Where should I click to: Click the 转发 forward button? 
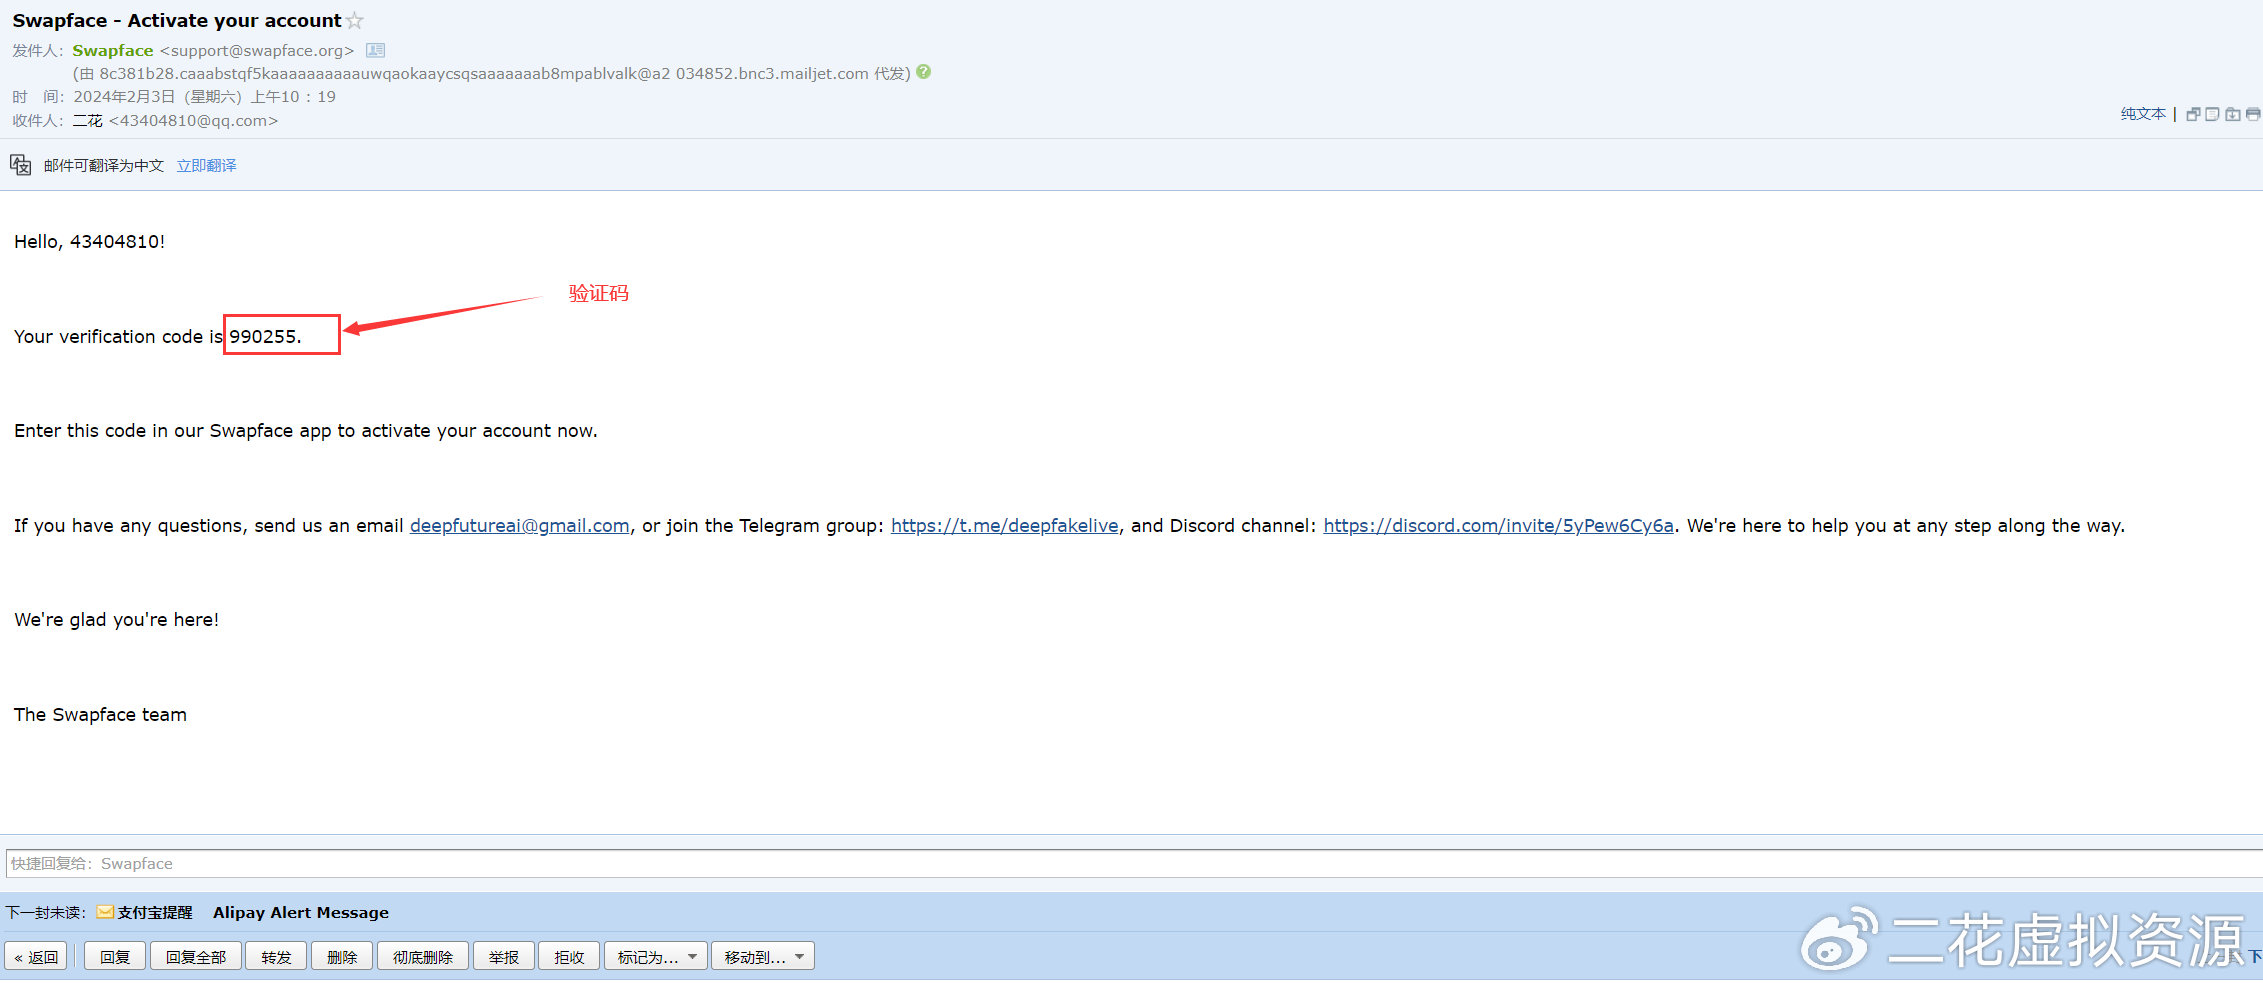tap(276, 957)
